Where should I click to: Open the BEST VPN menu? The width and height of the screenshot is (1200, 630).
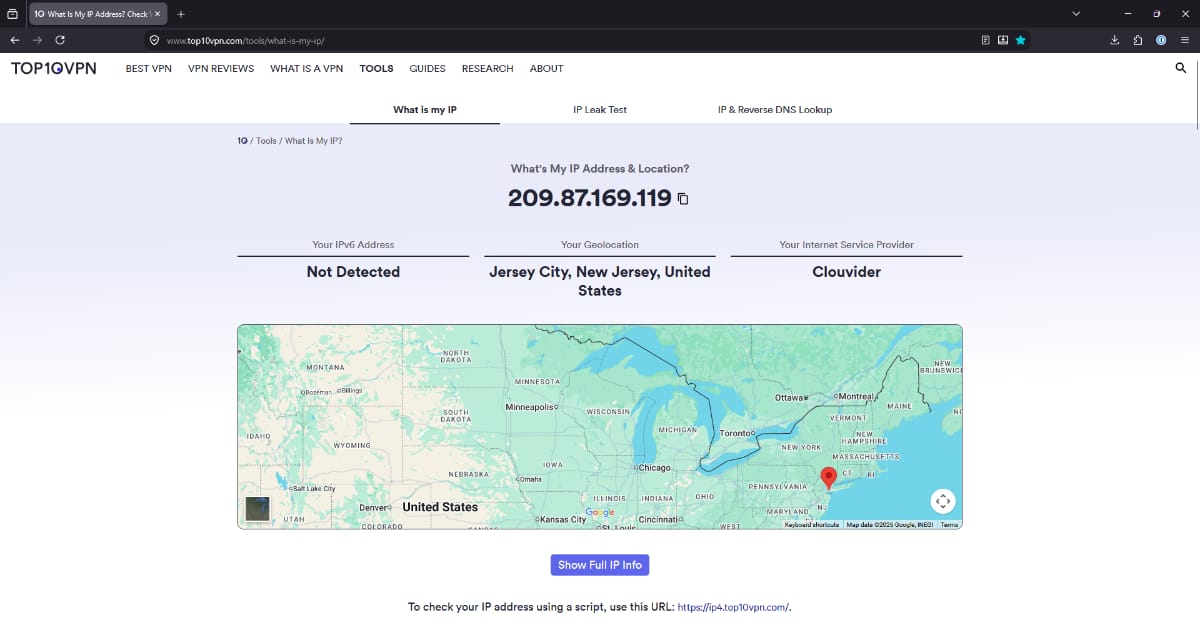149,69
